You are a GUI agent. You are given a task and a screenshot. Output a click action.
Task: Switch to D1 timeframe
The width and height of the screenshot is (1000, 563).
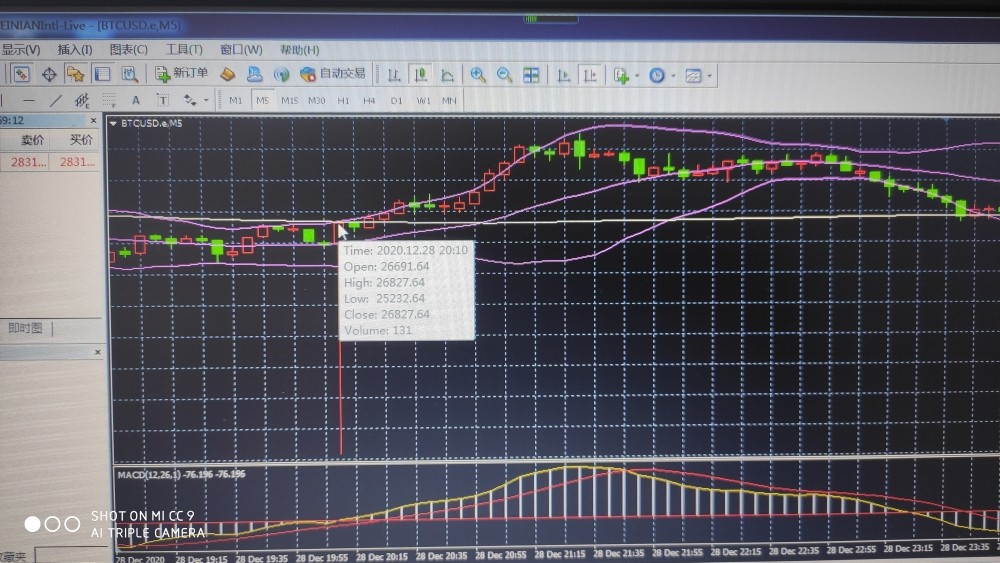click(396, 101)
